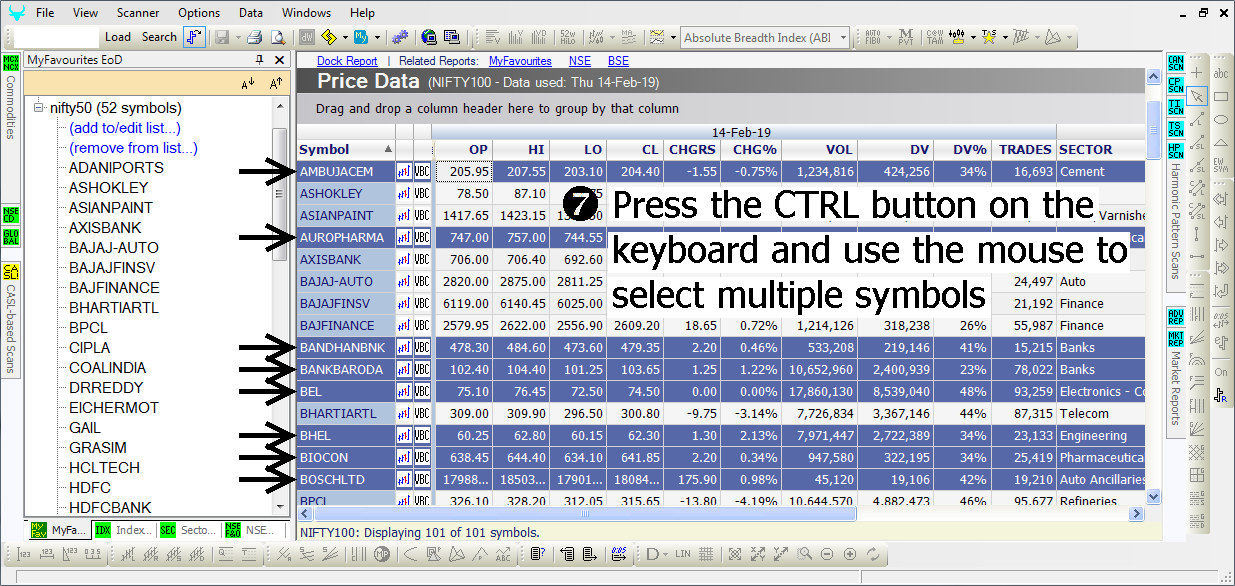Viewport: 1235px width, 586px height.
Task: Toggle the LIN scale button in bottom toolbar
Action: click(683, 554)
